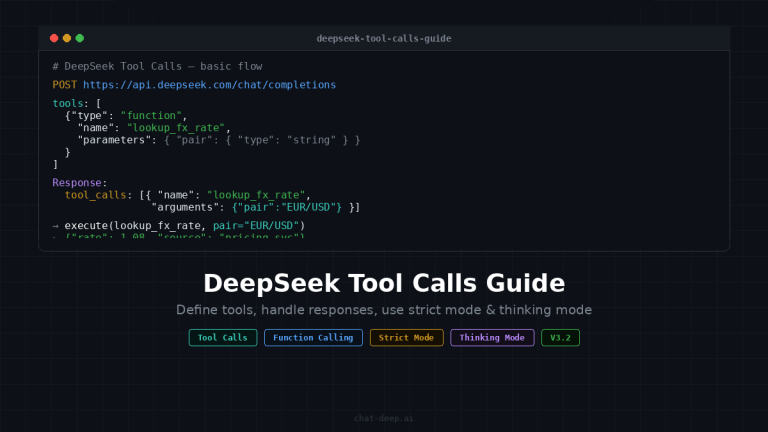Image resolution: width=768 pixels, height=432 pixels.
Task: Click the Thinking Mode tag
Action: pyautogui.click(x=492, y=337)
